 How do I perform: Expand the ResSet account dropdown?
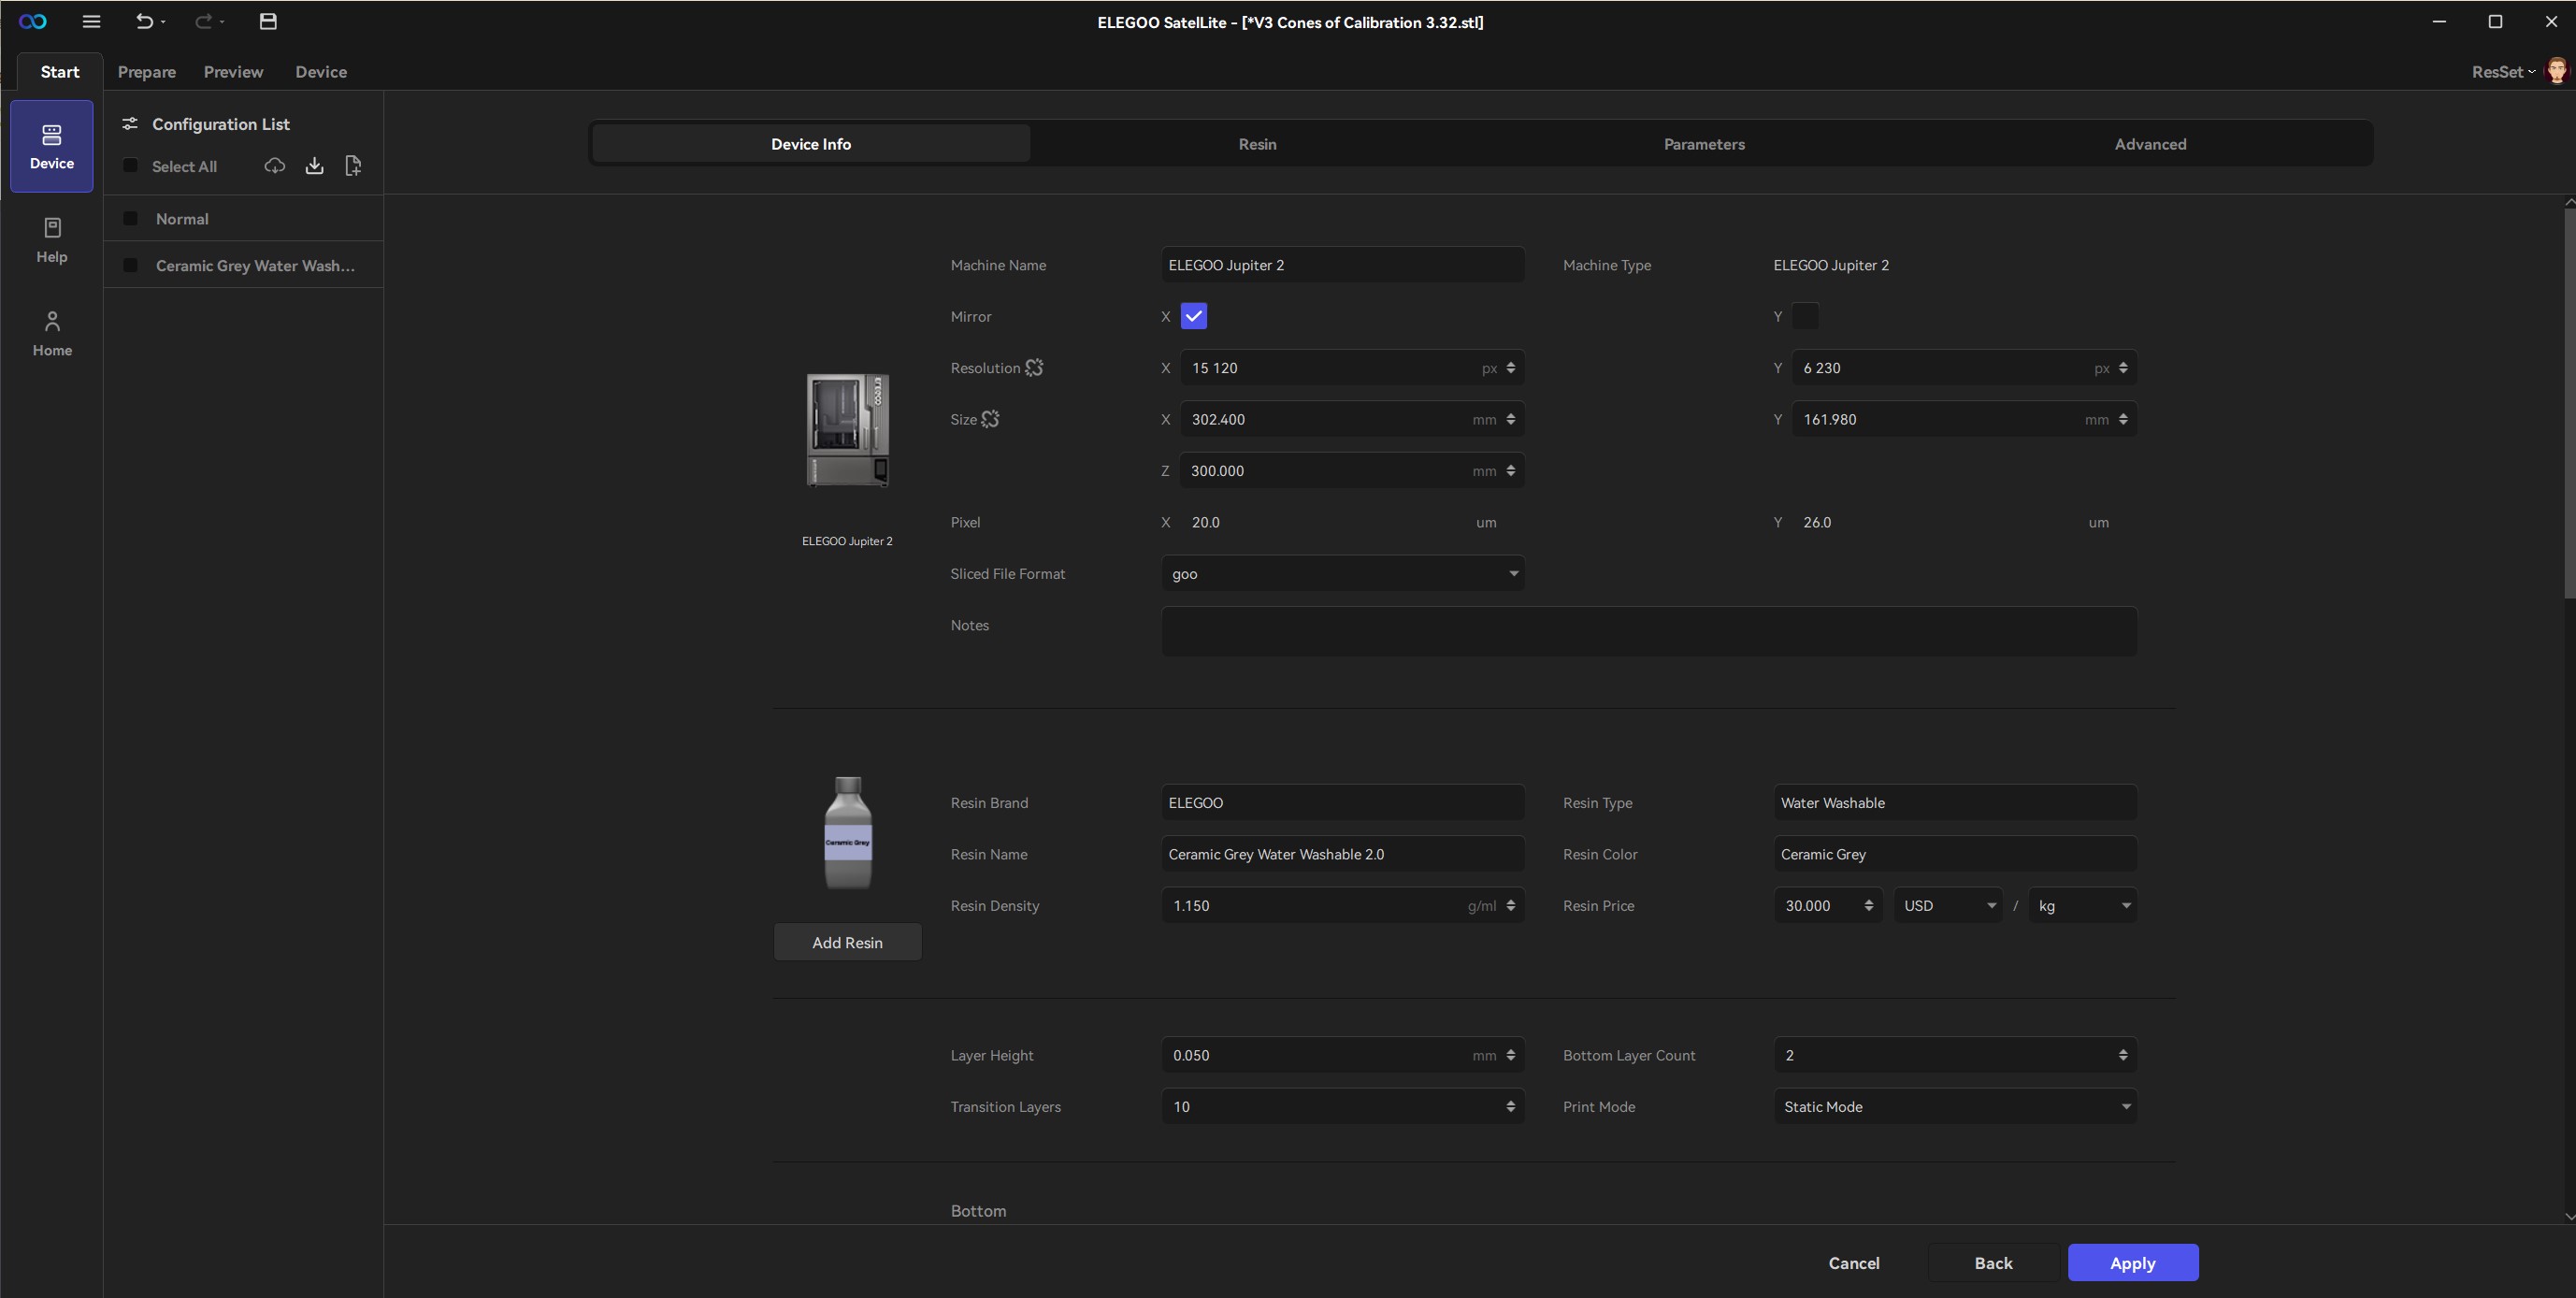2504,71
